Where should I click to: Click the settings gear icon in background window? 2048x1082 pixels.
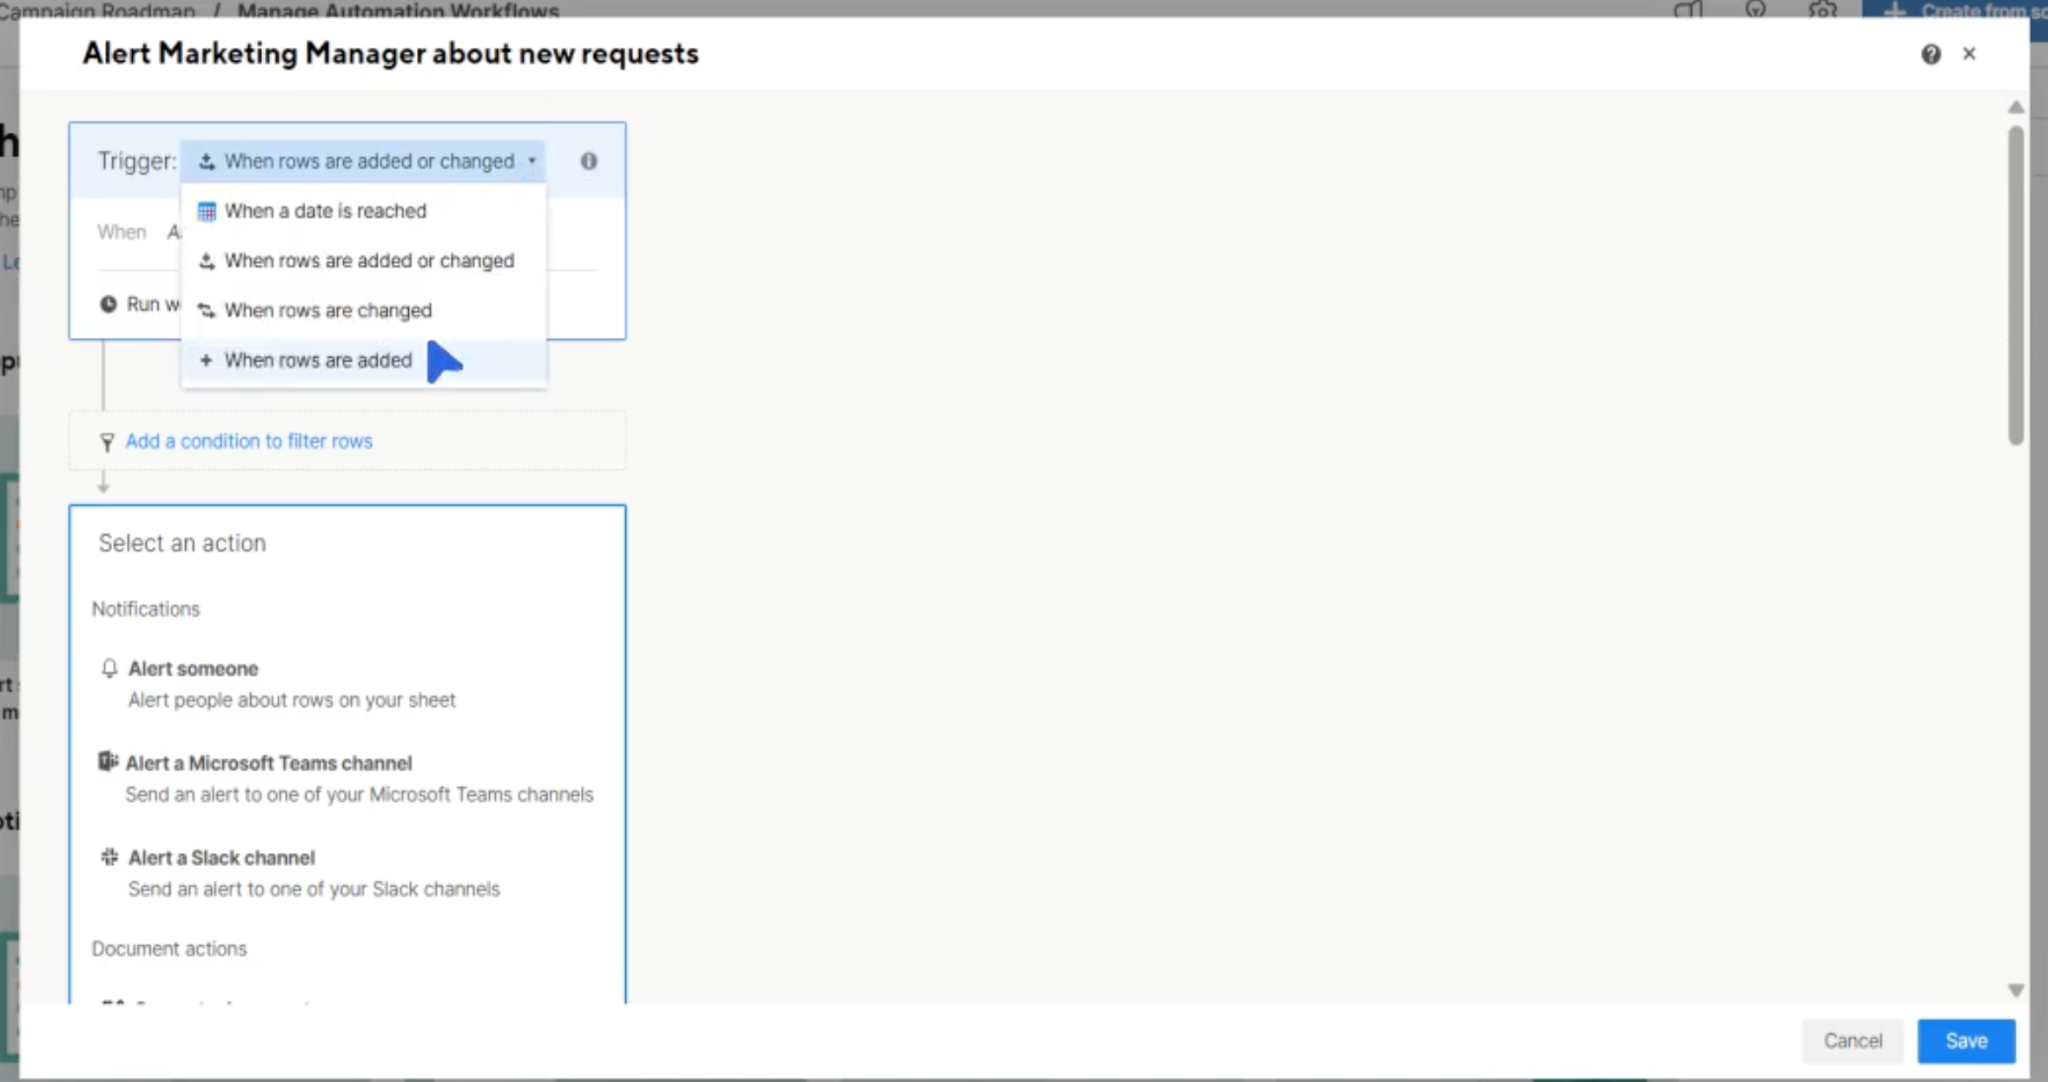click(1823, 9)
